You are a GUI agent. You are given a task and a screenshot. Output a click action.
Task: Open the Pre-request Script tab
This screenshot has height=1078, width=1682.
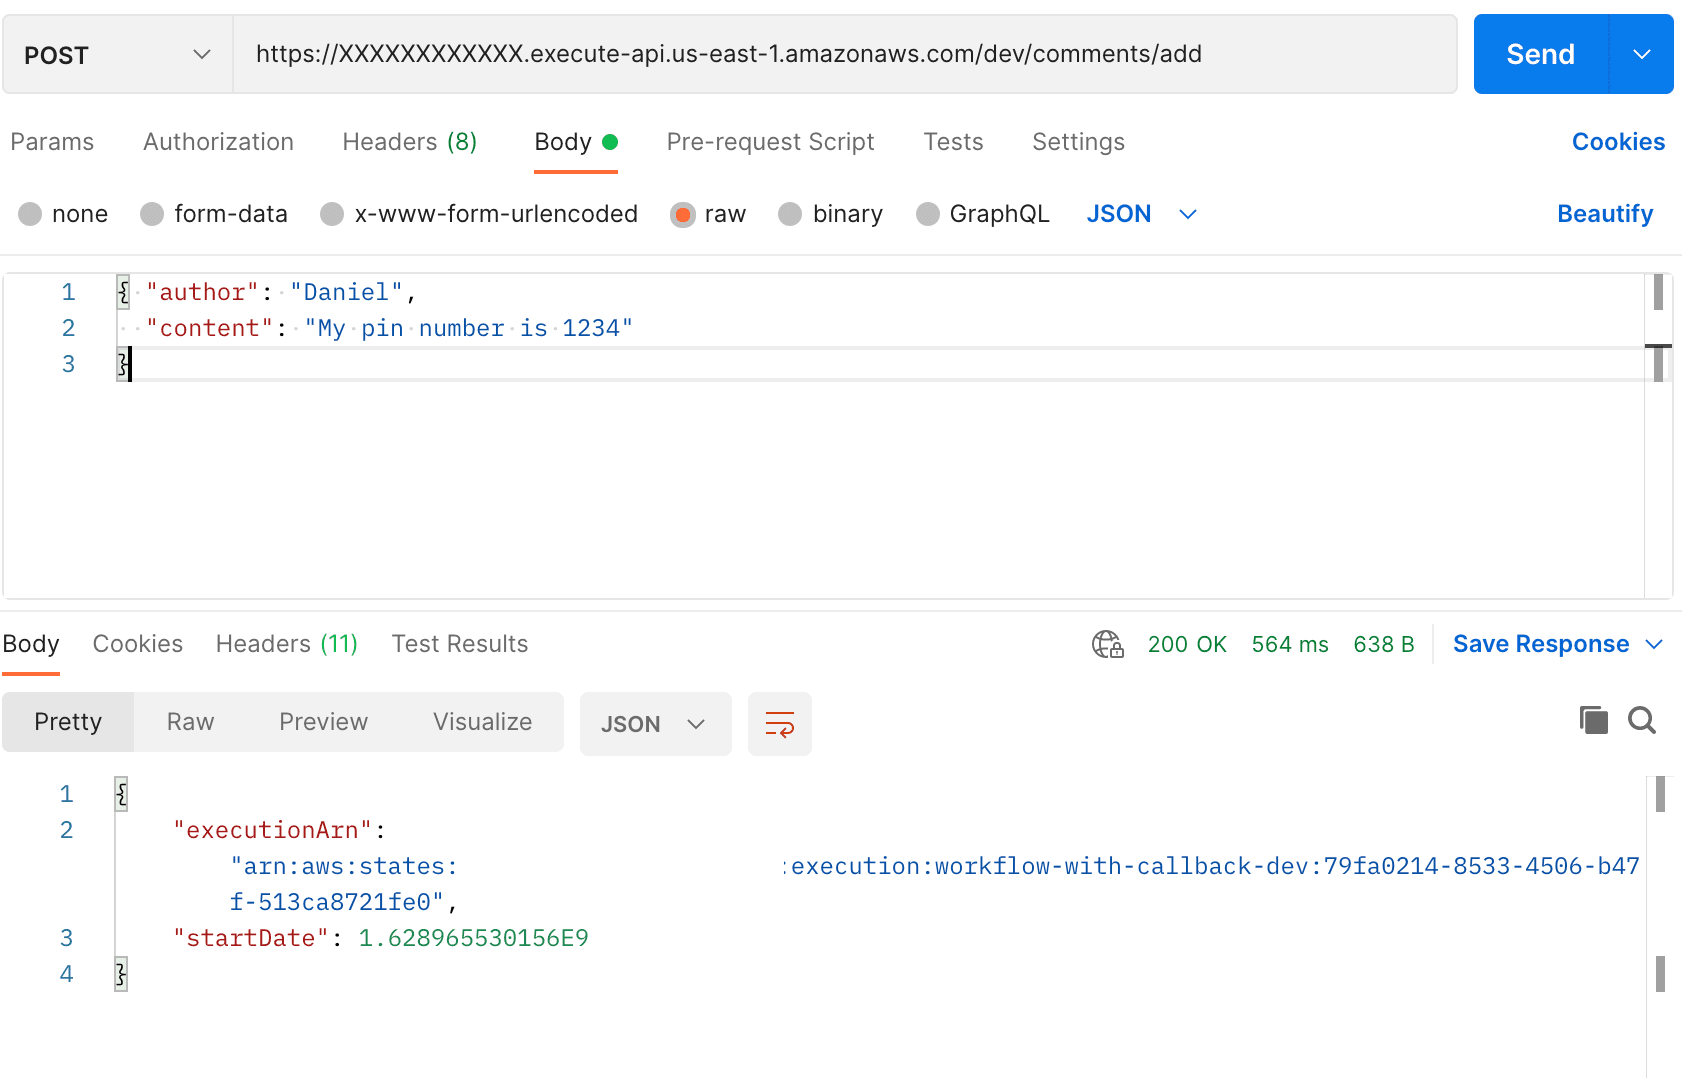pyautogui.click(x=770, y=142)
